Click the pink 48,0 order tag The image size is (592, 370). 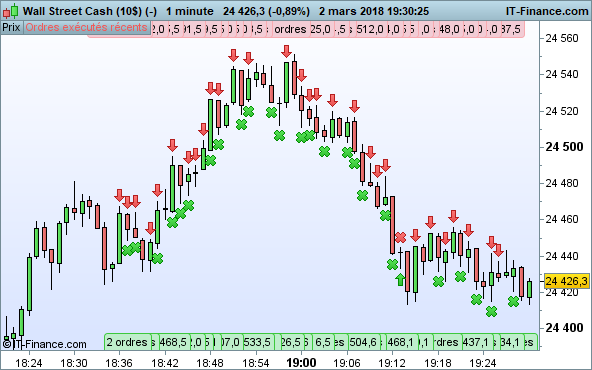(x=449, y=29)
